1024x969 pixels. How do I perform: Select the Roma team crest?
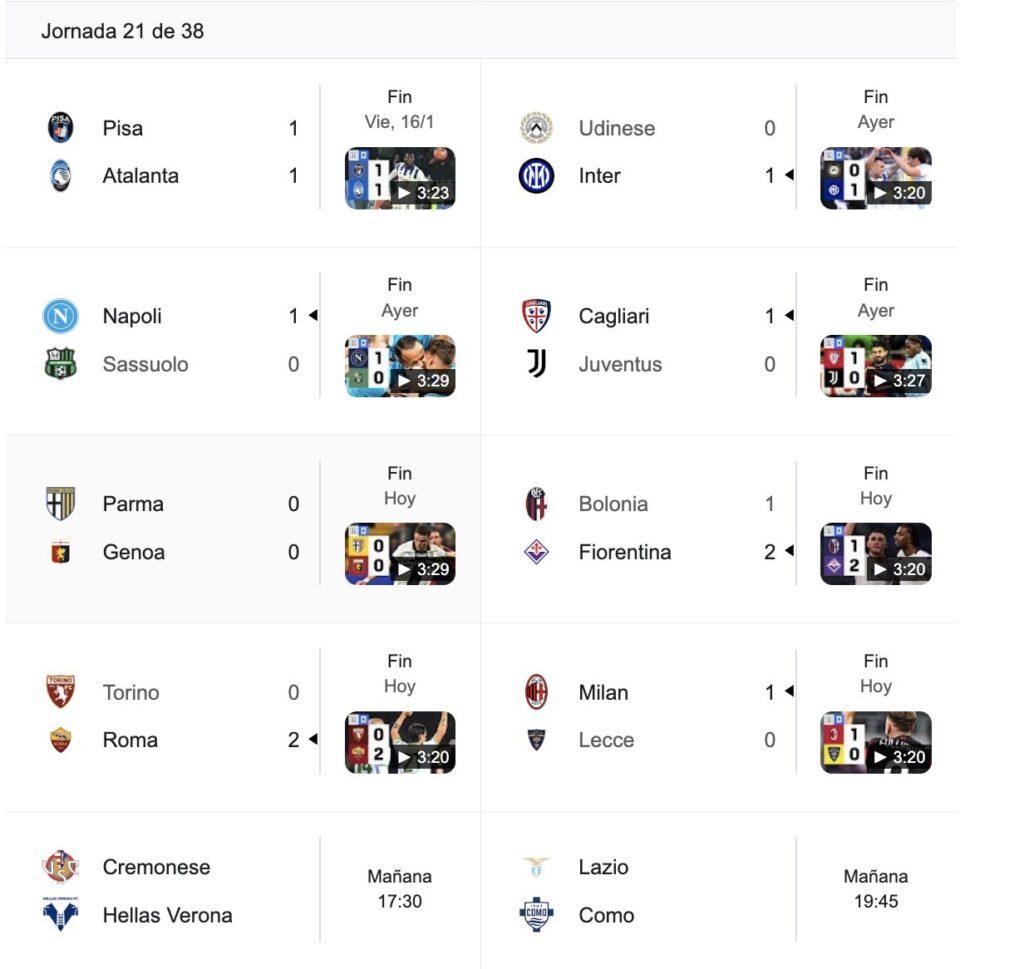pos(61,740)
